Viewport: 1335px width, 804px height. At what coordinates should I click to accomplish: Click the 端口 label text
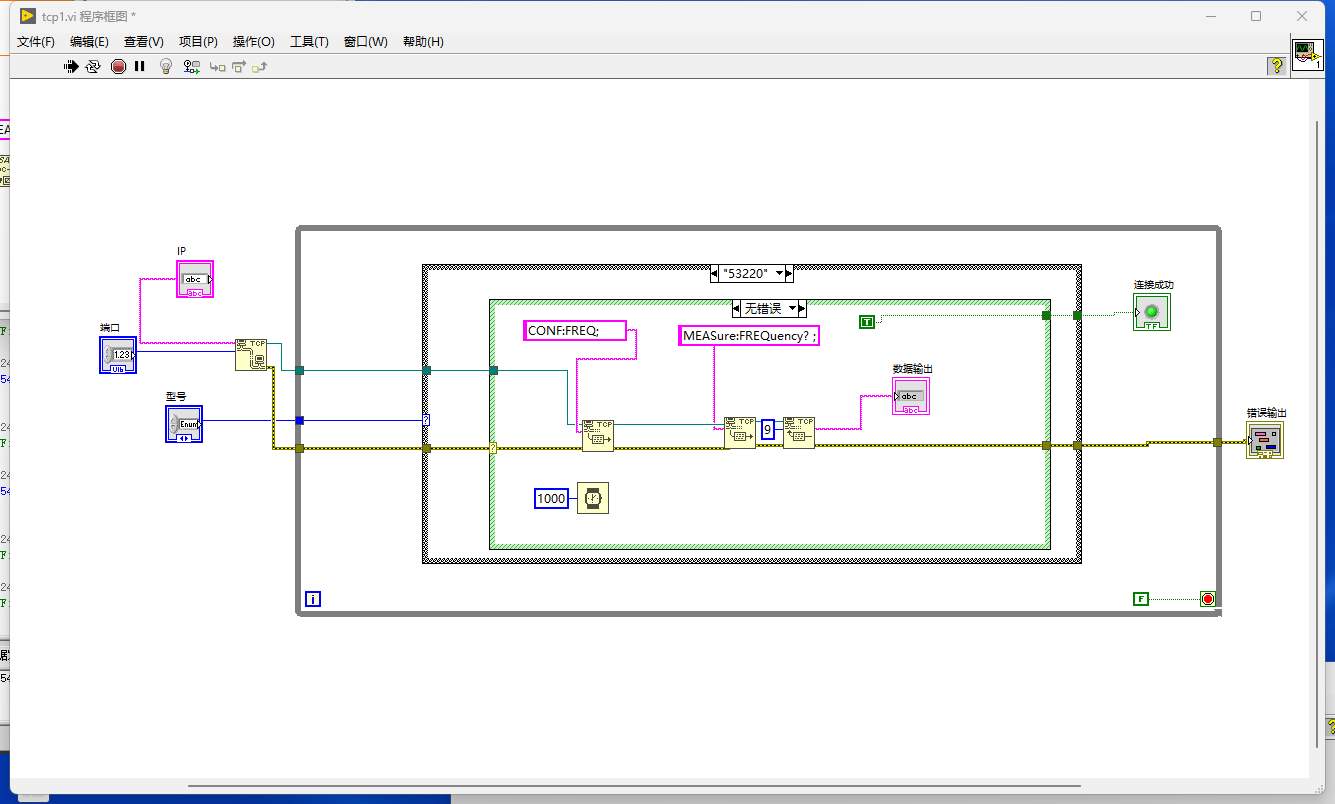coord(110,328)
